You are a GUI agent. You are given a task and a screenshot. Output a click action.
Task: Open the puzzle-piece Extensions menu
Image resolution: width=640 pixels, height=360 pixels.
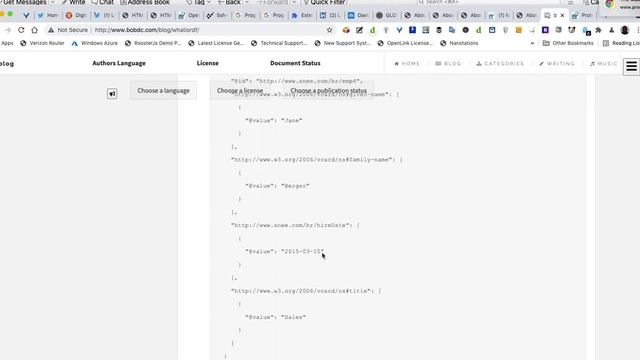pyautogui.click(x=598, y=30)
